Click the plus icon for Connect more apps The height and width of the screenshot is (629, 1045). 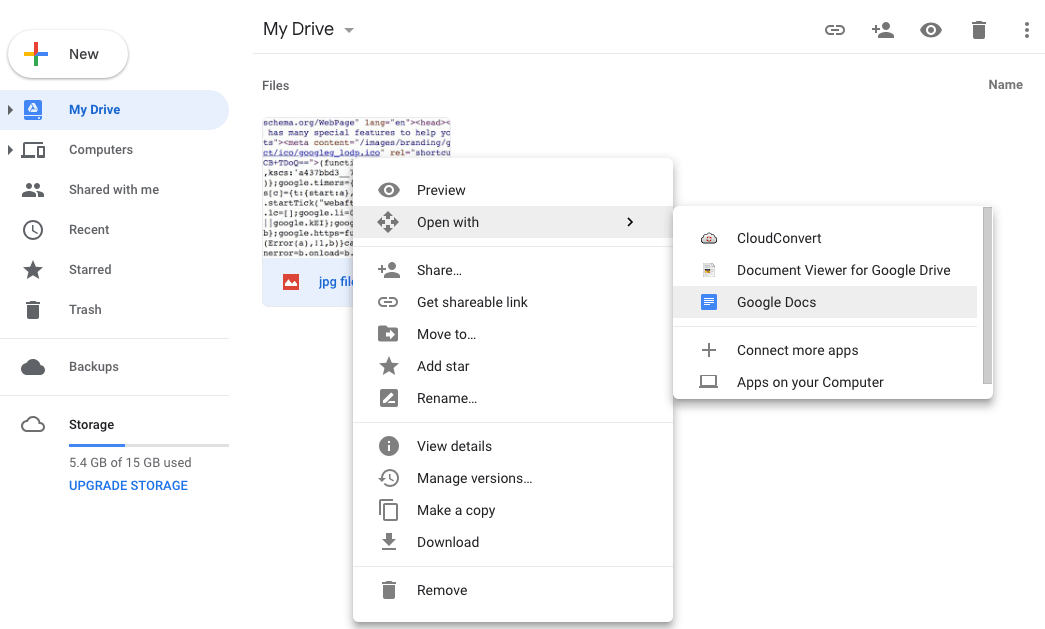point(708,350)
